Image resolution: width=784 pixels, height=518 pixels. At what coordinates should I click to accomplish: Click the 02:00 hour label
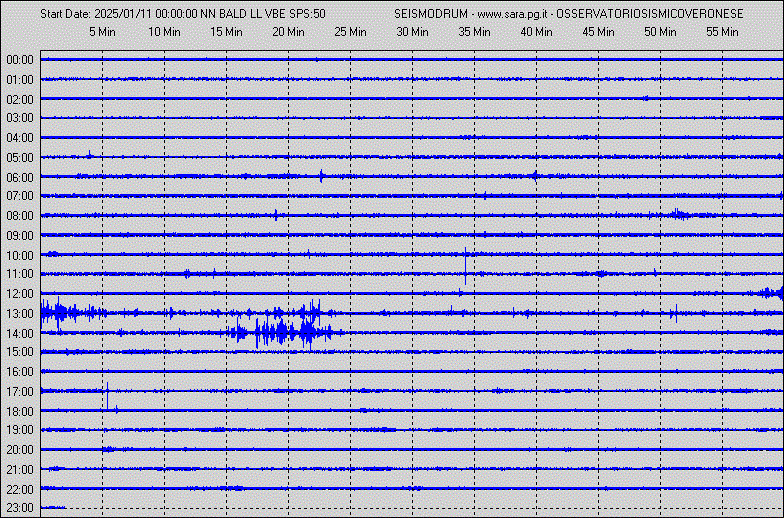coord(20,100)
